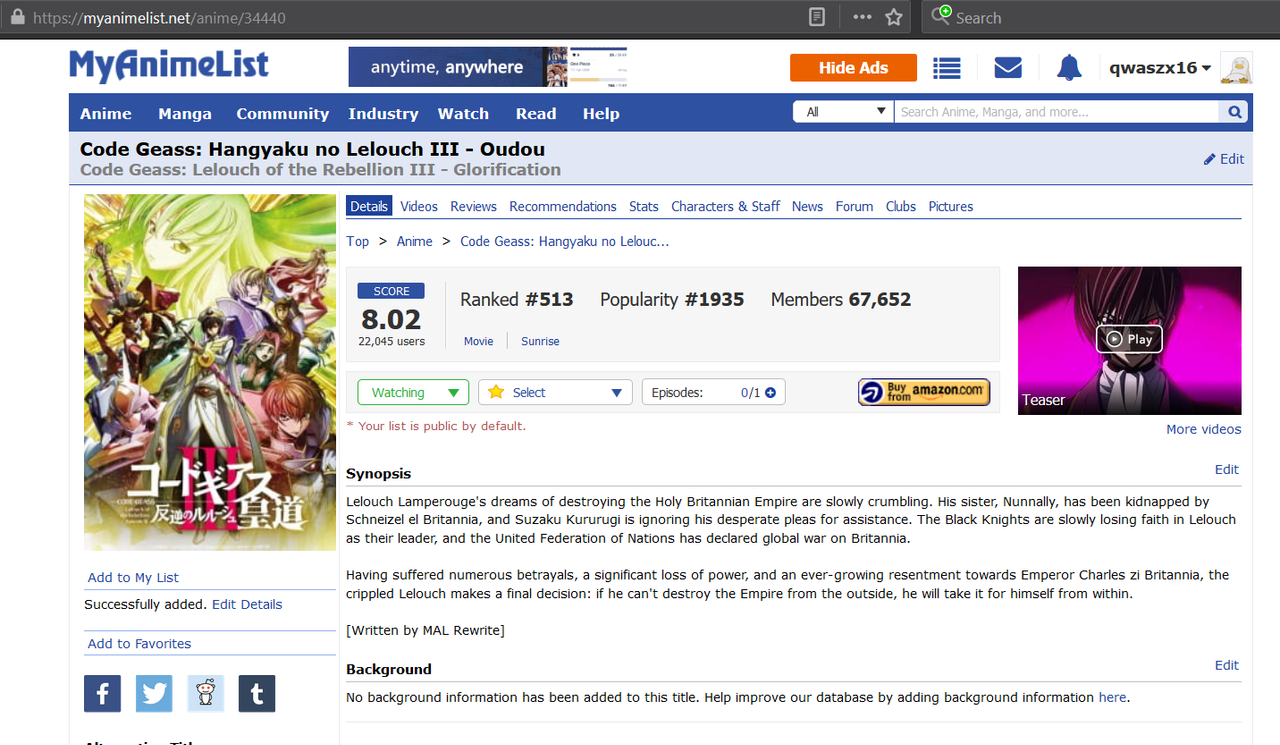Expand the All search category dropdown
The image size is (1280, 745).
point(842,112)
